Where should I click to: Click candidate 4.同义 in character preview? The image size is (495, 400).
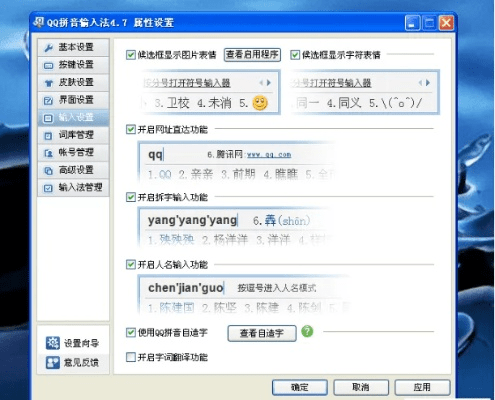[344, 103]
